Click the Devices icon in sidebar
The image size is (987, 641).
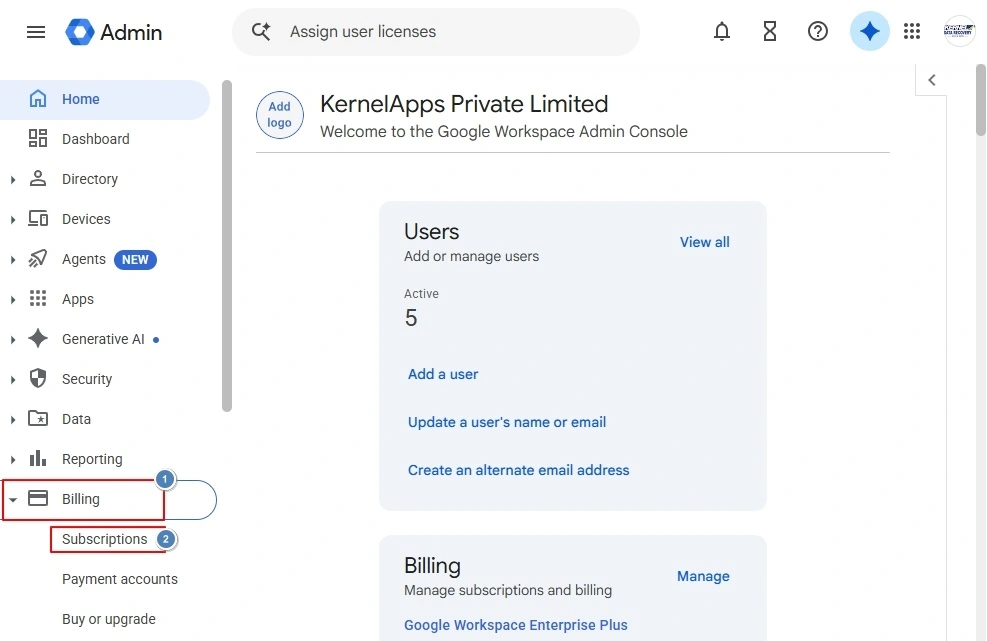coord(38,218)
